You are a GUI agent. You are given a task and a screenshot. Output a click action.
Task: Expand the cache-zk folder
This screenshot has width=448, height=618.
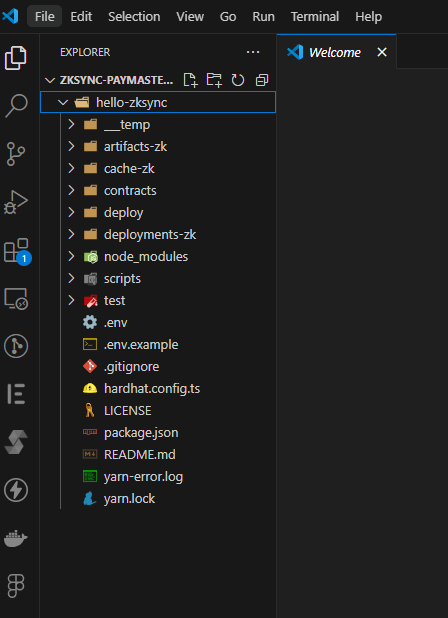(71, 169)
